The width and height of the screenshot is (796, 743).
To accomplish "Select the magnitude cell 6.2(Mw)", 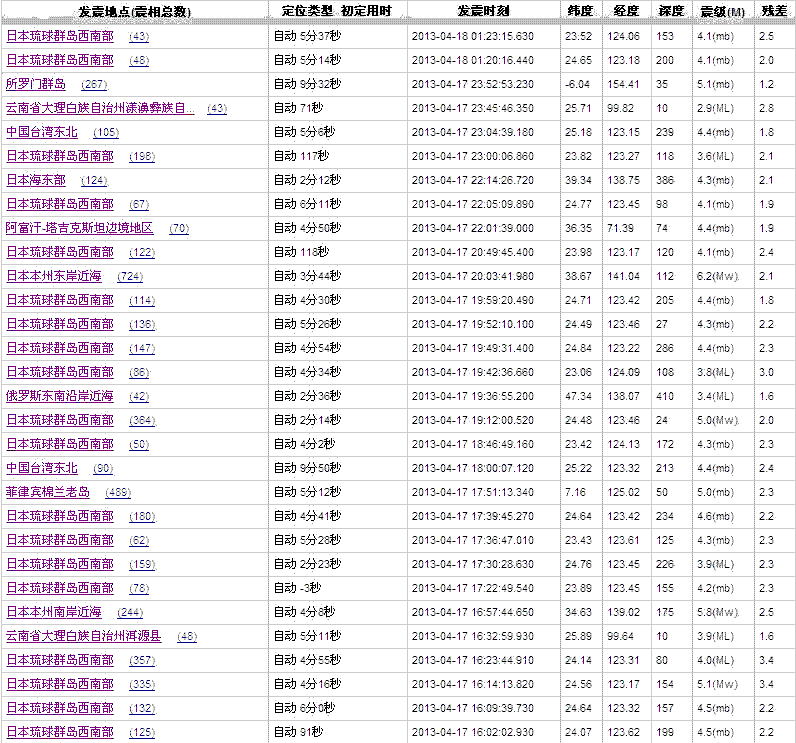I will coord(718,277).
